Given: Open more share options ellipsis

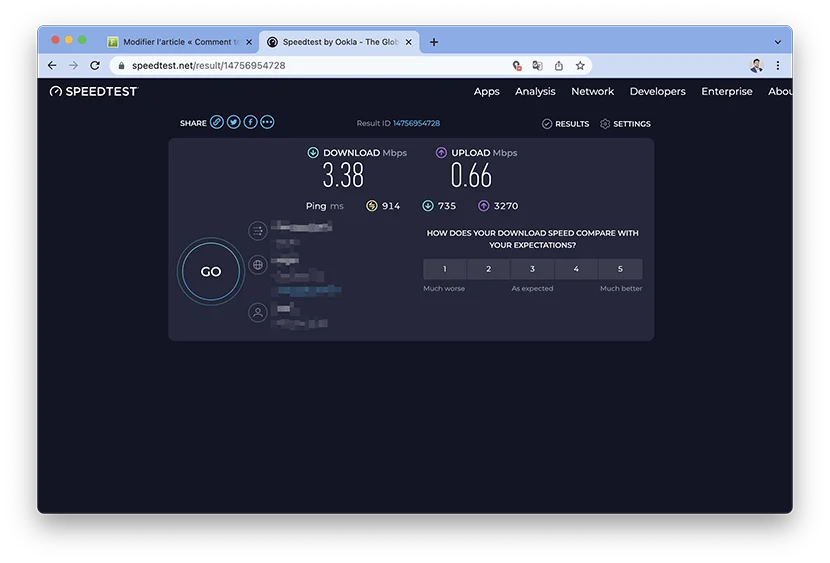Looking at the screenshot, I should pos(267,122).
